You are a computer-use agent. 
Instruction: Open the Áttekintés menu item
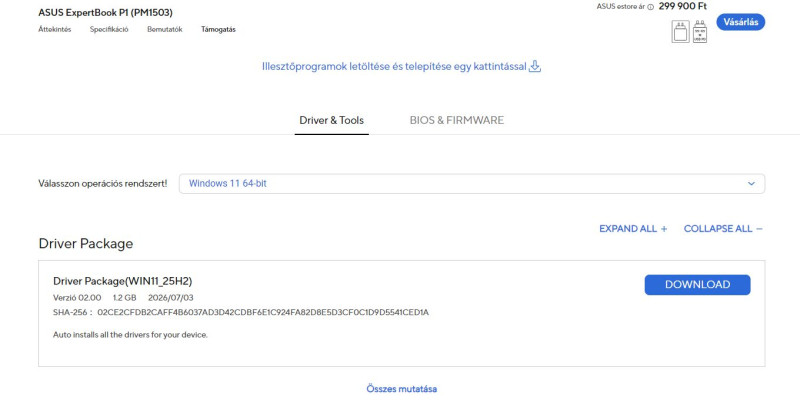coord(55,30)
